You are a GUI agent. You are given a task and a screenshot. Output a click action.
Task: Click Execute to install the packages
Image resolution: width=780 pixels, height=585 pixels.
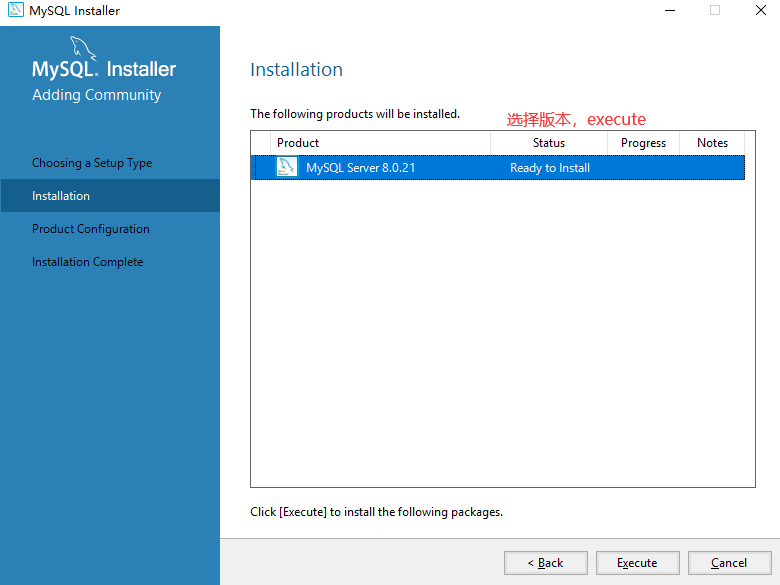(637, 563)
